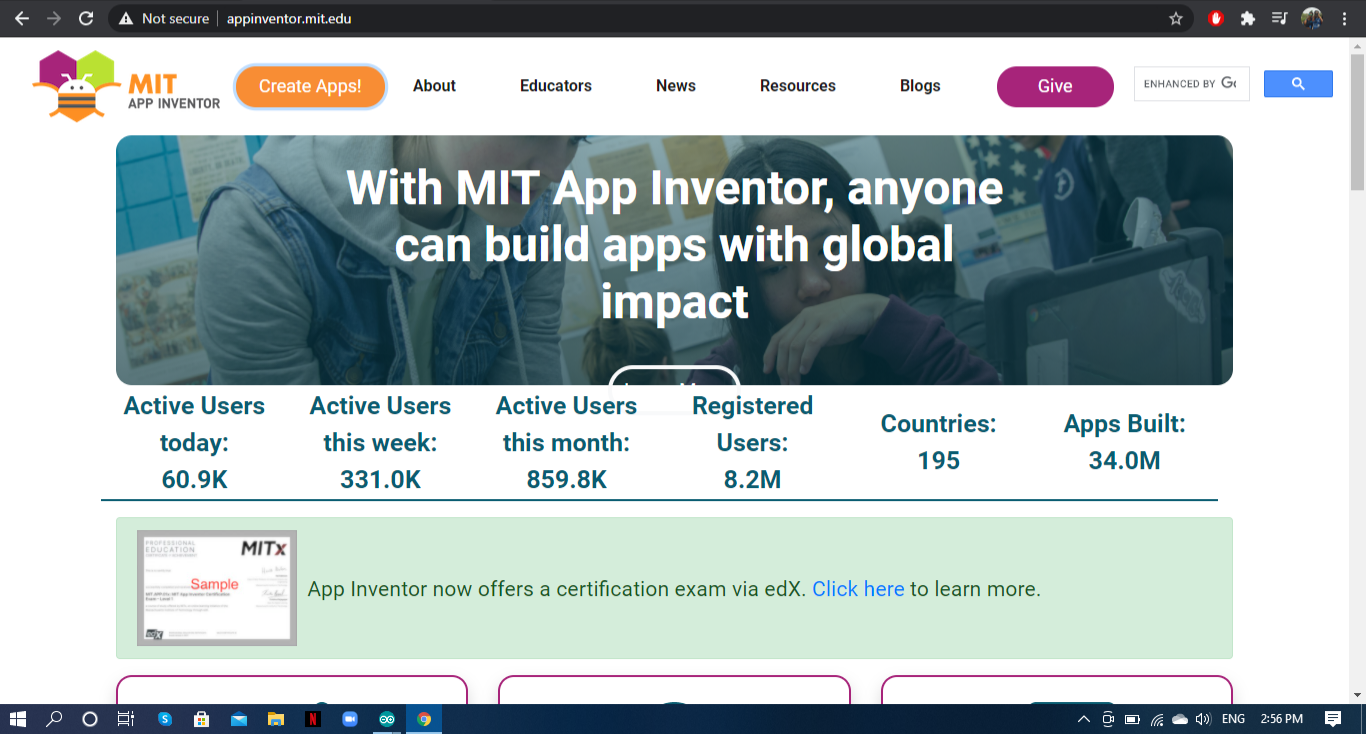Open OneDrive cloud tray icon

(1180, 719)
